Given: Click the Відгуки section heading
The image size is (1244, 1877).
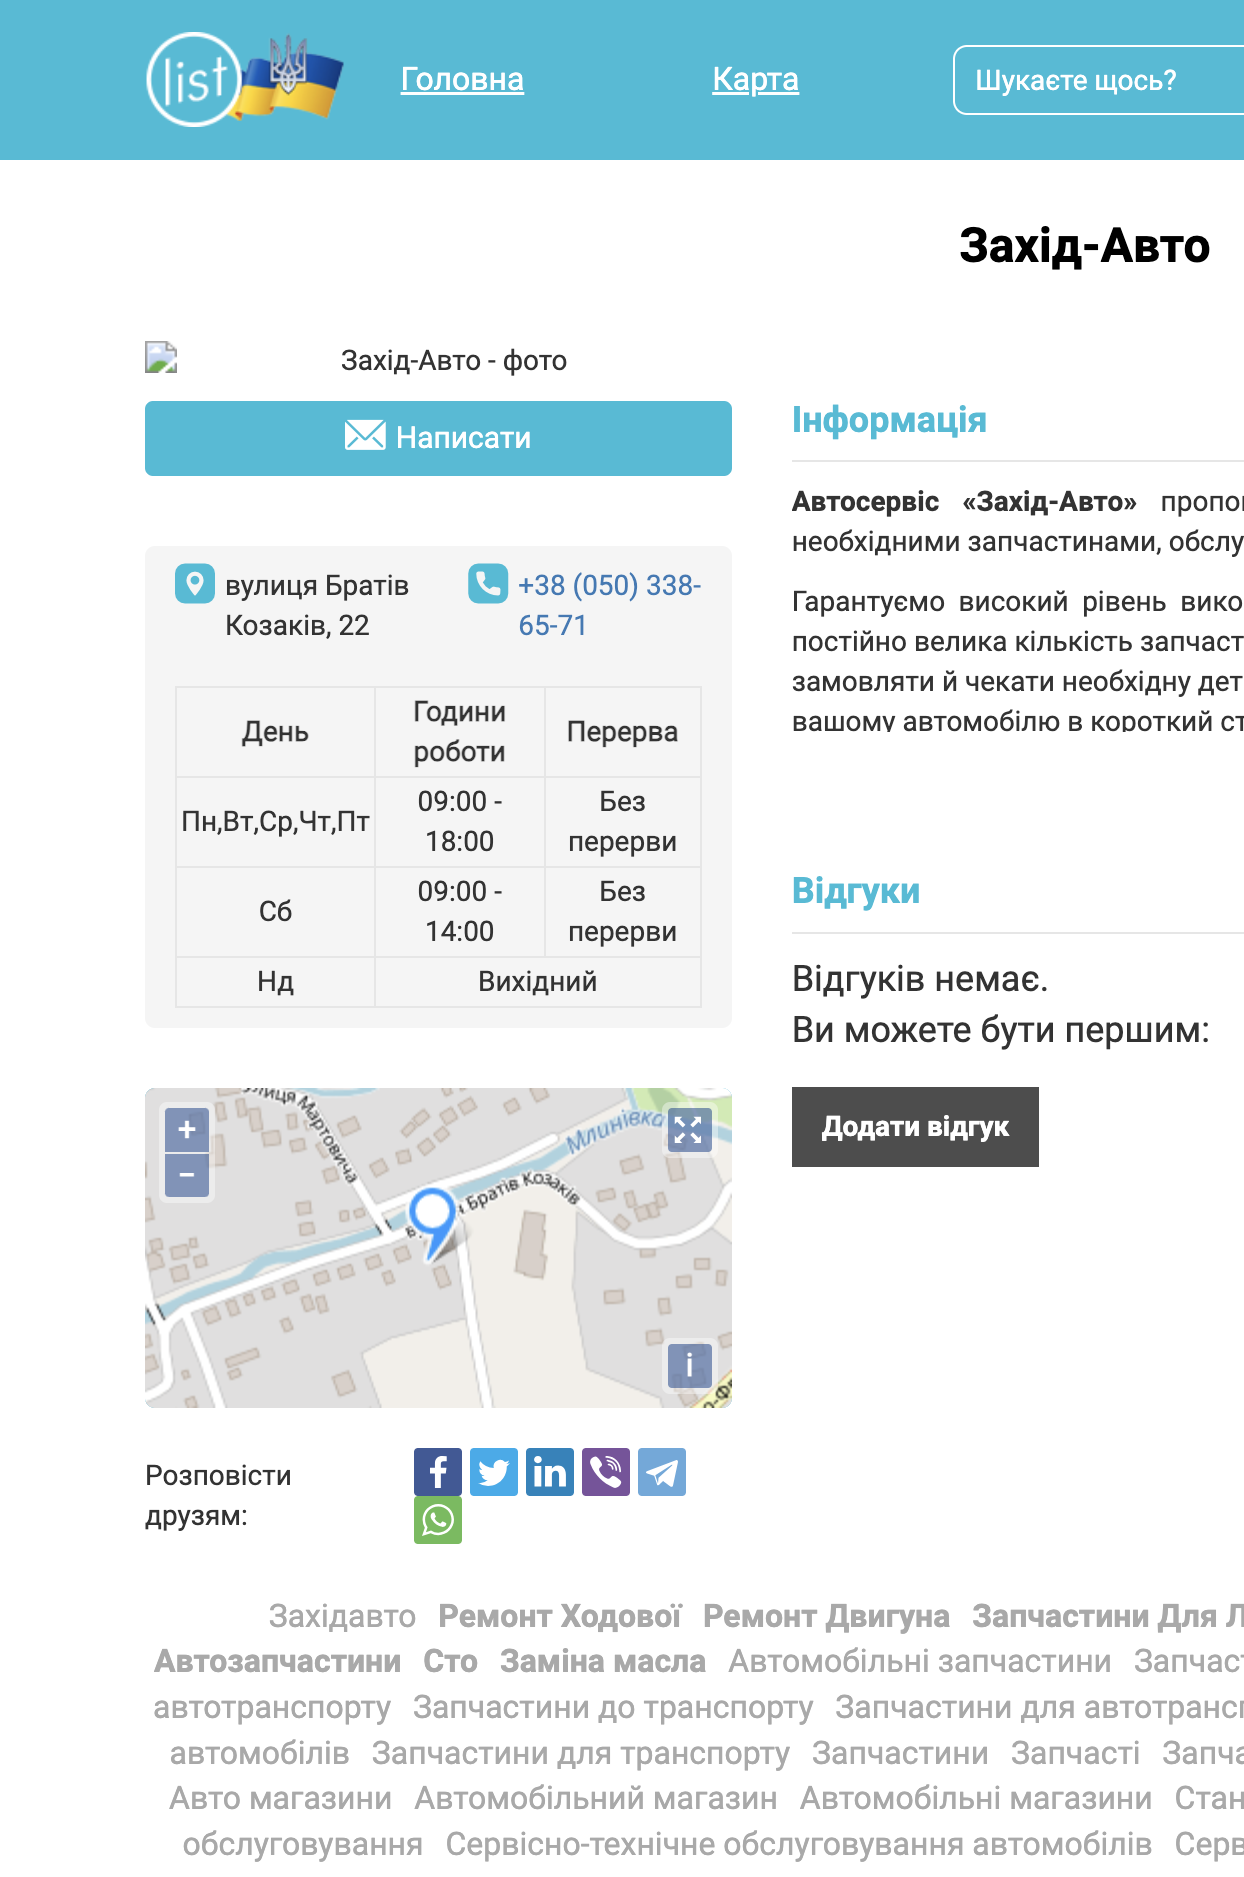Looking at the screenshot, I should (856, 891).
